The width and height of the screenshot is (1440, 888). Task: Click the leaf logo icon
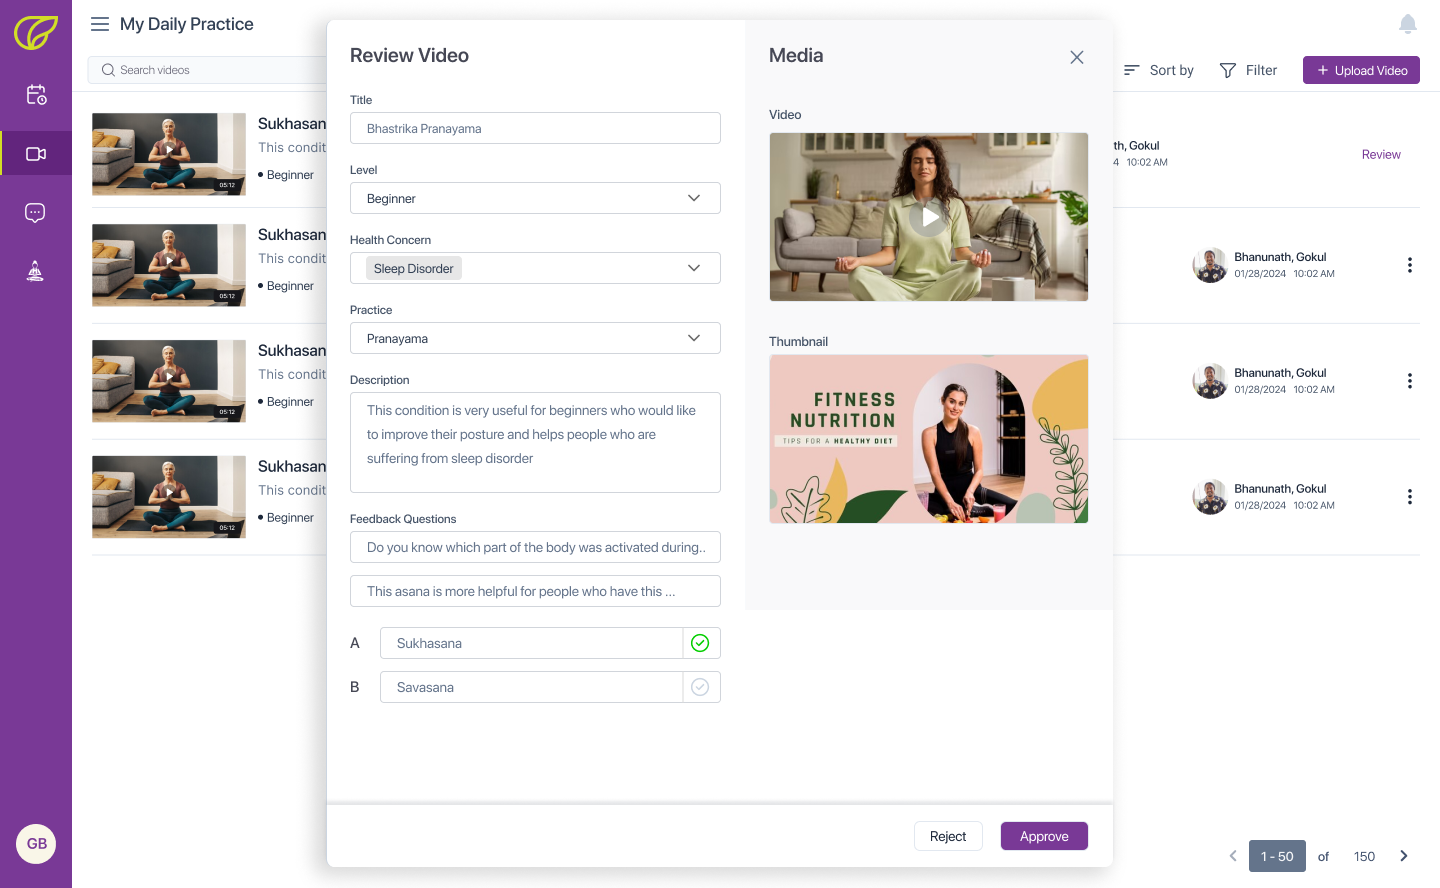pos(35,32)
